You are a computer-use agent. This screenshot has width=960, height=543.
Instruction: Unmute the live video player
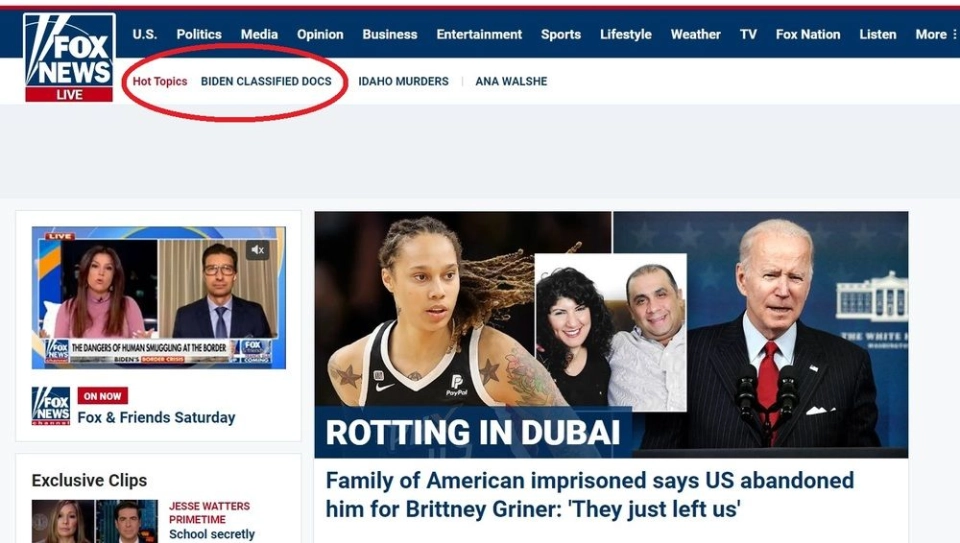pyautogui.click(x=258, y=250)
